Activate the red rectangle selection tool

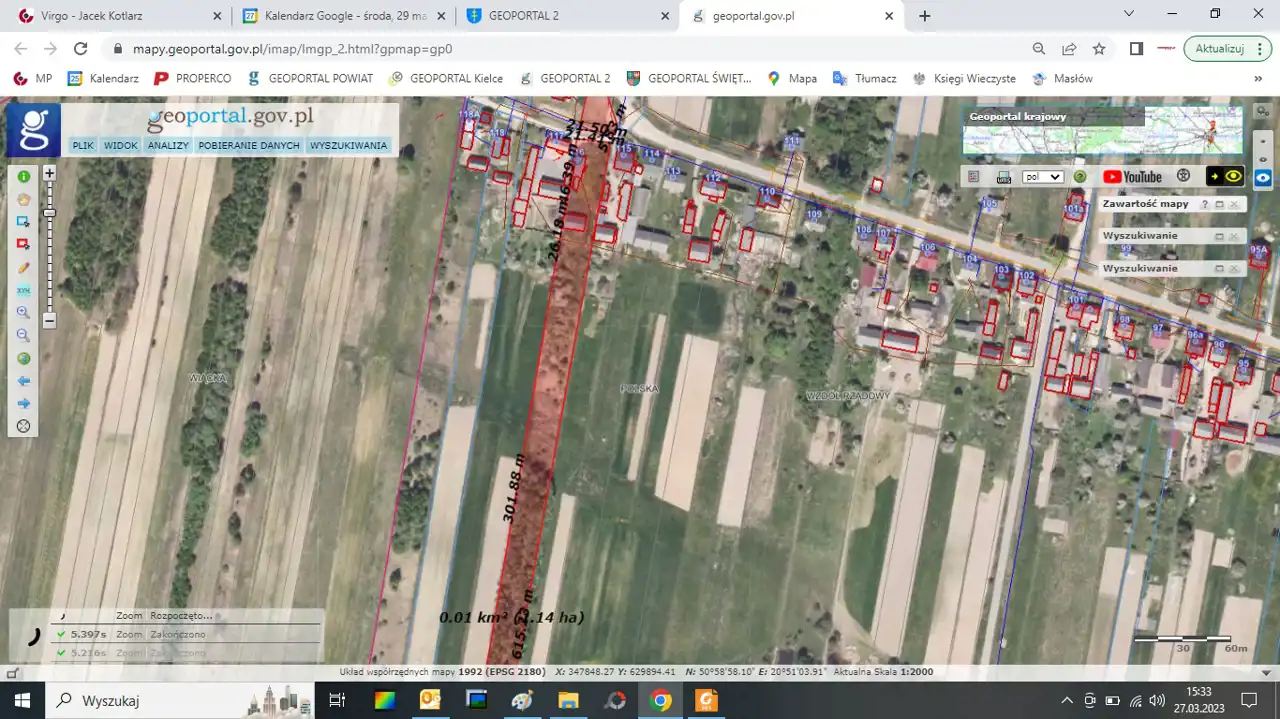pos(23,244)
